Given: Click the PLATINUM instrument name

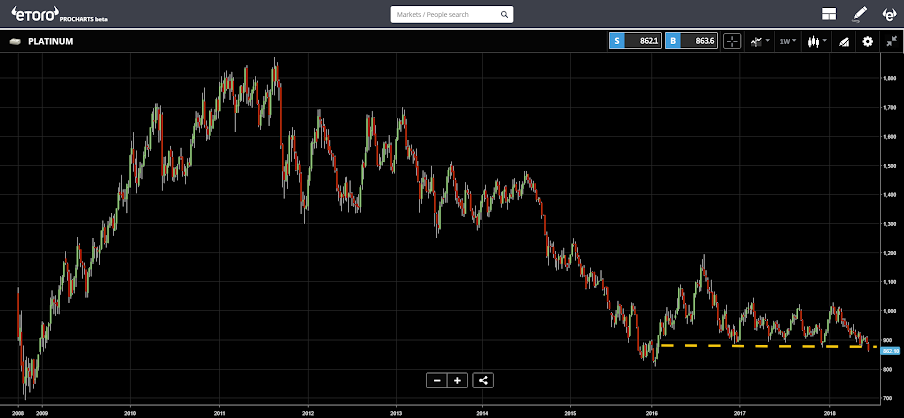Looking at the screenshot, I should tap(51, 42).
